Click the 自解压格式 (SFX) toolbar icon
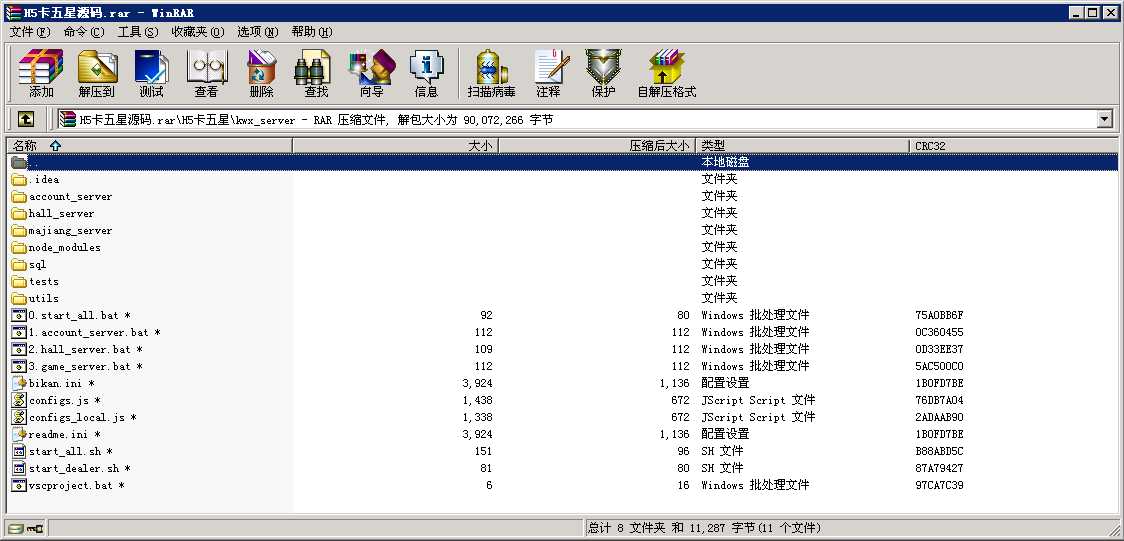The width and height of the screenshot is (1124, 541). pyautogui.click(x=667, y=73)
